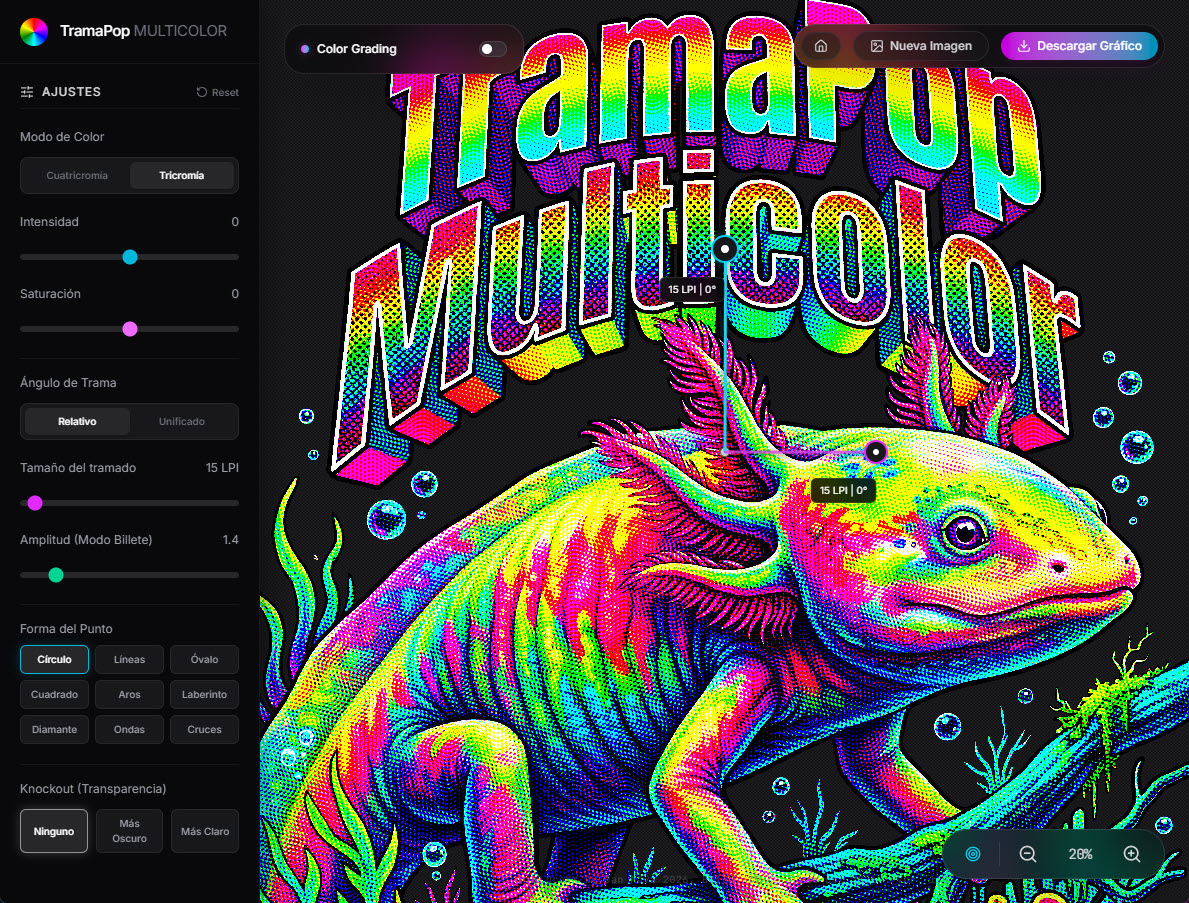
Task: Choose Laberinto dot shape
Action: [205, 694]
